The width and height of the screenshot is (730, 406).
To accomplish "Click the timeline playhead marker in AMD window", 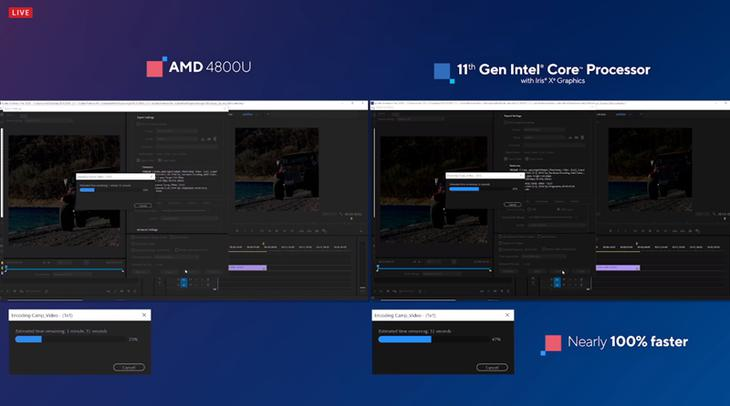I will [x=264, y=244].
